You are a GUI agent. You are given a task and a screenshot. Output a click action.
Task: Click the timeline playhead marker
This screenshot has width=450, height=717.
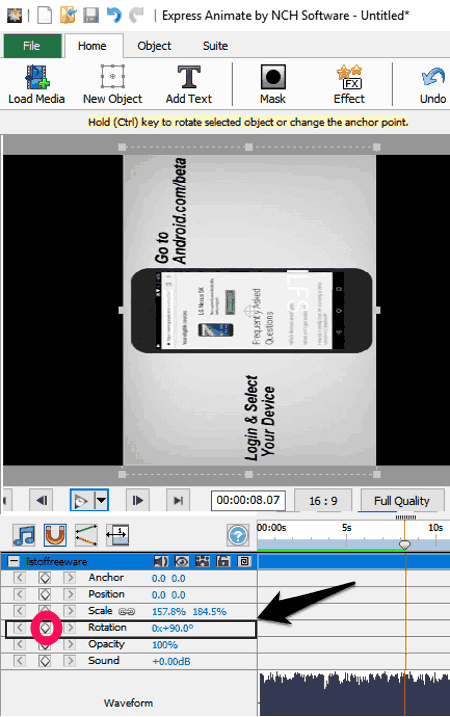point(405,545)
